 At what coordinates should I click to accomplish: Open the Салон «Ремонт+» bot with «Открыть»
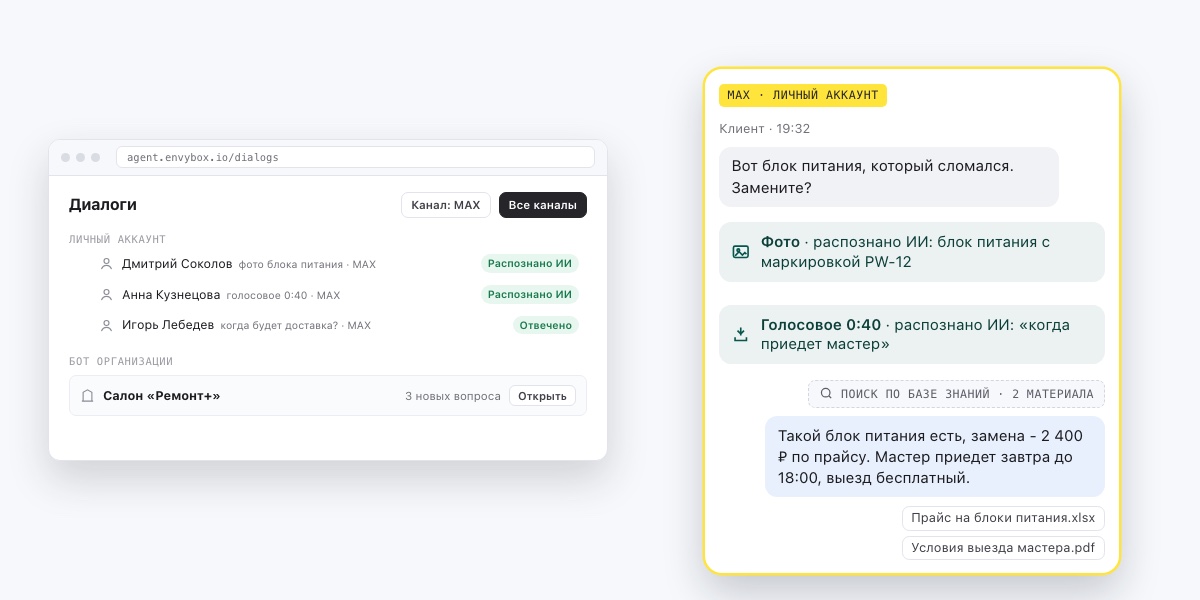coord(542,396)
